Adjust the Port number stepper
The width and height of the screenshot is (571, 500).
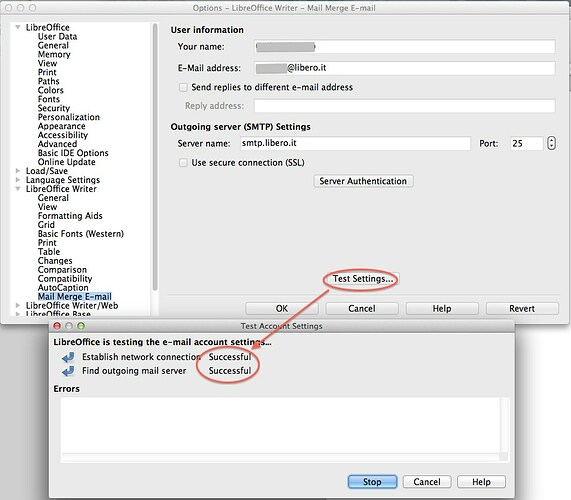click(x=551, y=143)
